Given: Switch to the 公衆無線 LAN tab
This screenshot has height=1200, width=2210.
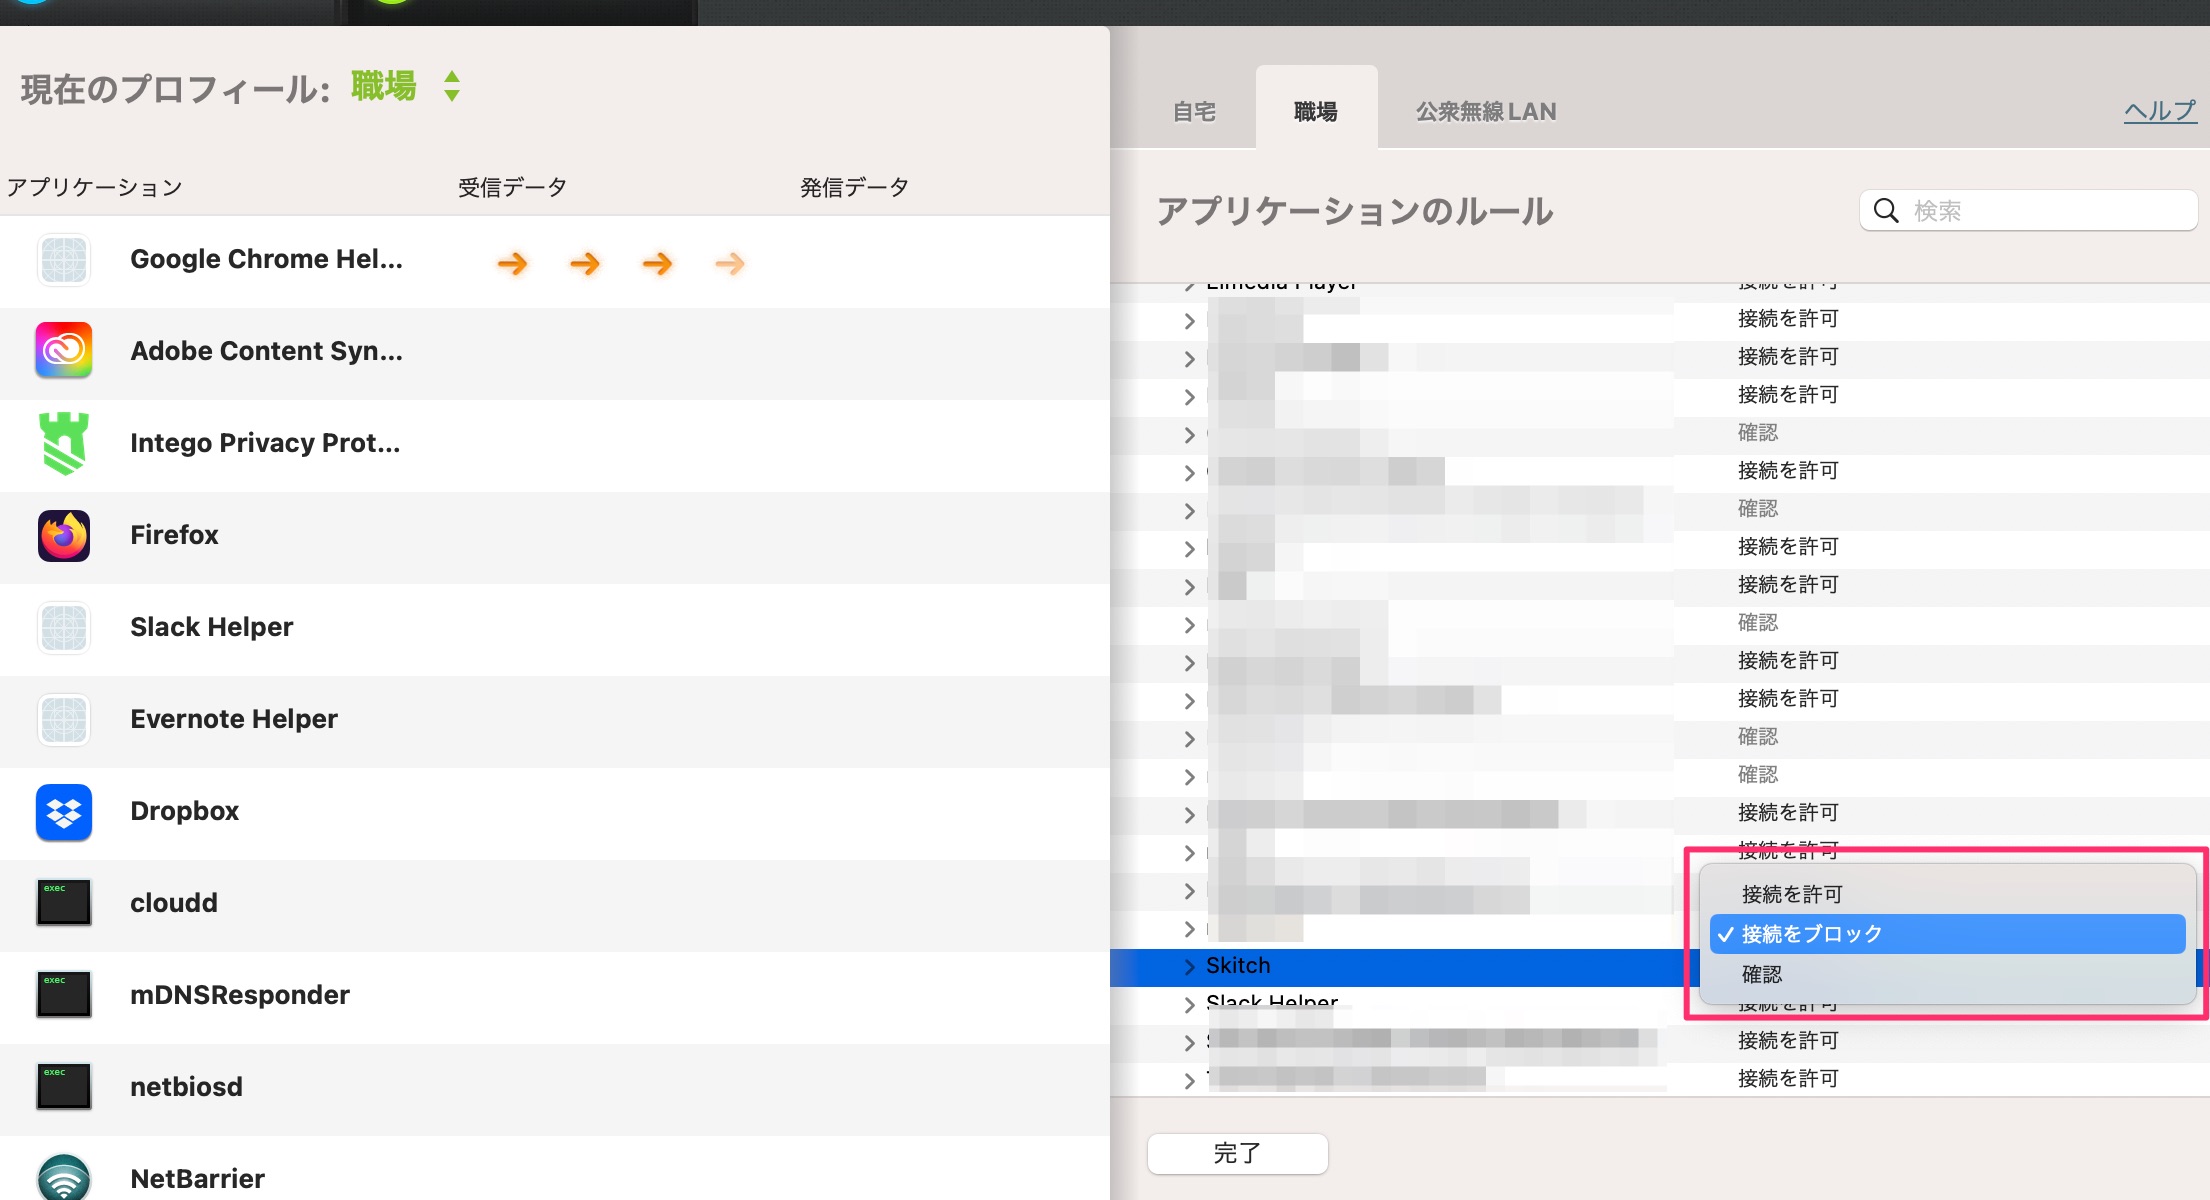Looking at the screenshot, I should point(1486,111).
